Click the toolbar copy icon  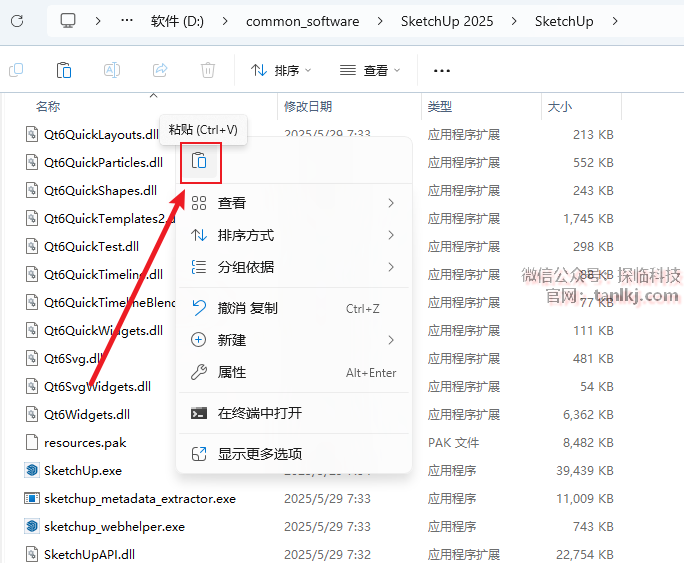point(16,70)
